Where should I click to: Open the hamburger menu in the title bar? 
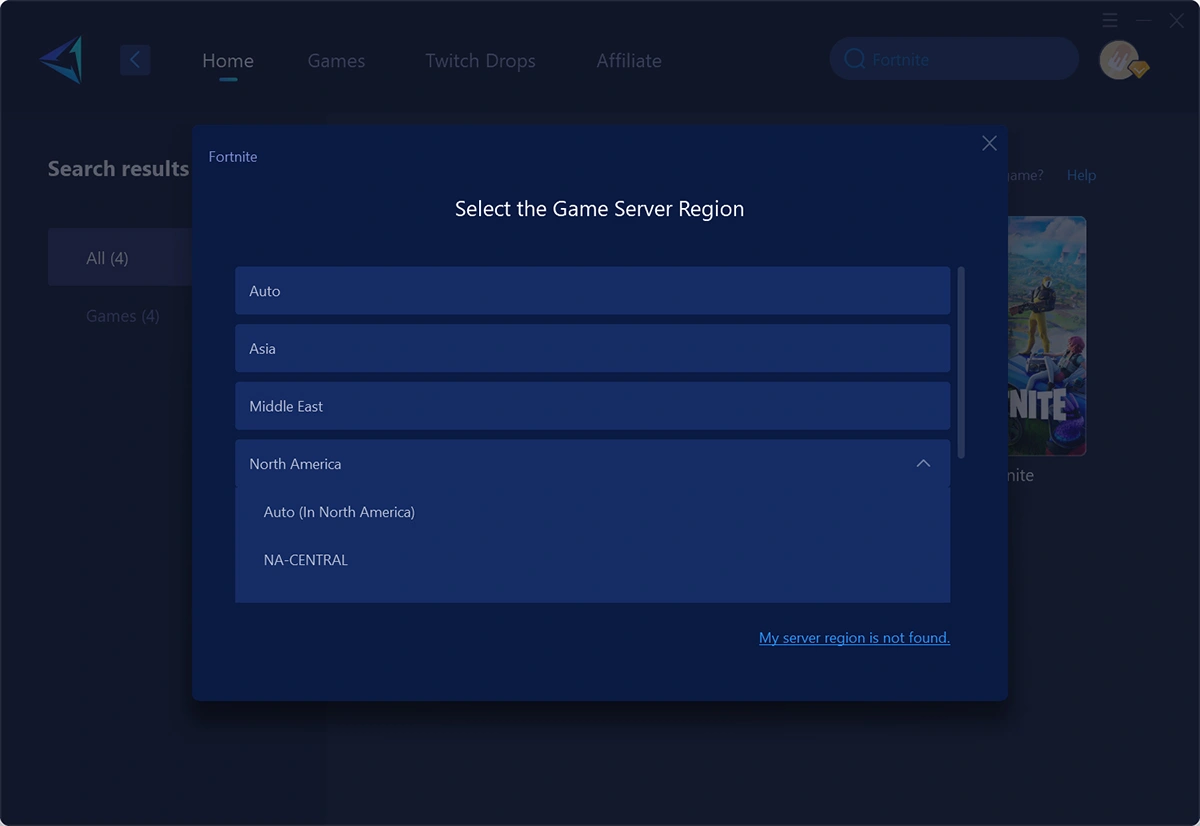tap(1110, 20)
